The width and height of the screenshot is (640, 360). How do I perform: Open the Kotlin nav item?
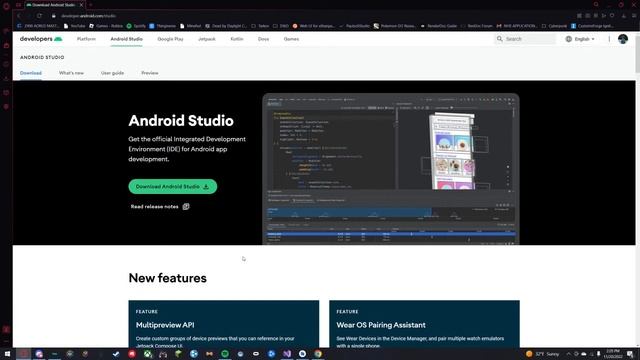[x=237, y=39]
